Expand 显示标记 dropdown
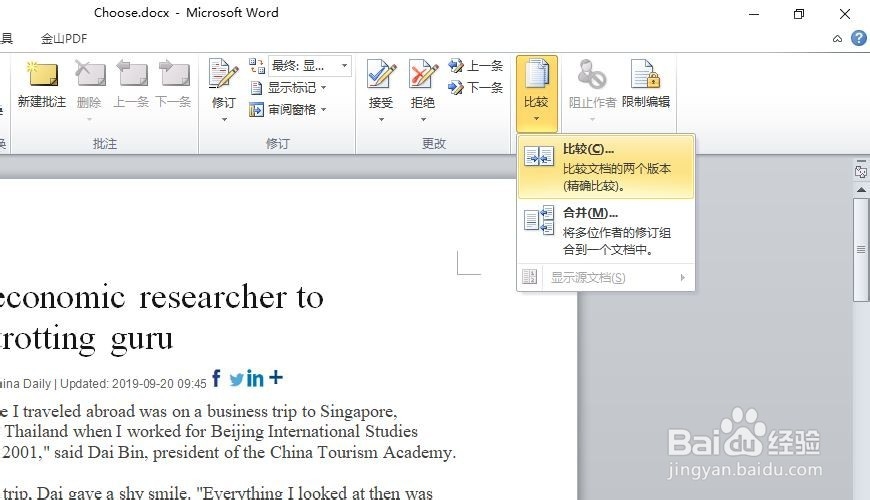Viewport: 870px width, 500px height. [323, 88]
